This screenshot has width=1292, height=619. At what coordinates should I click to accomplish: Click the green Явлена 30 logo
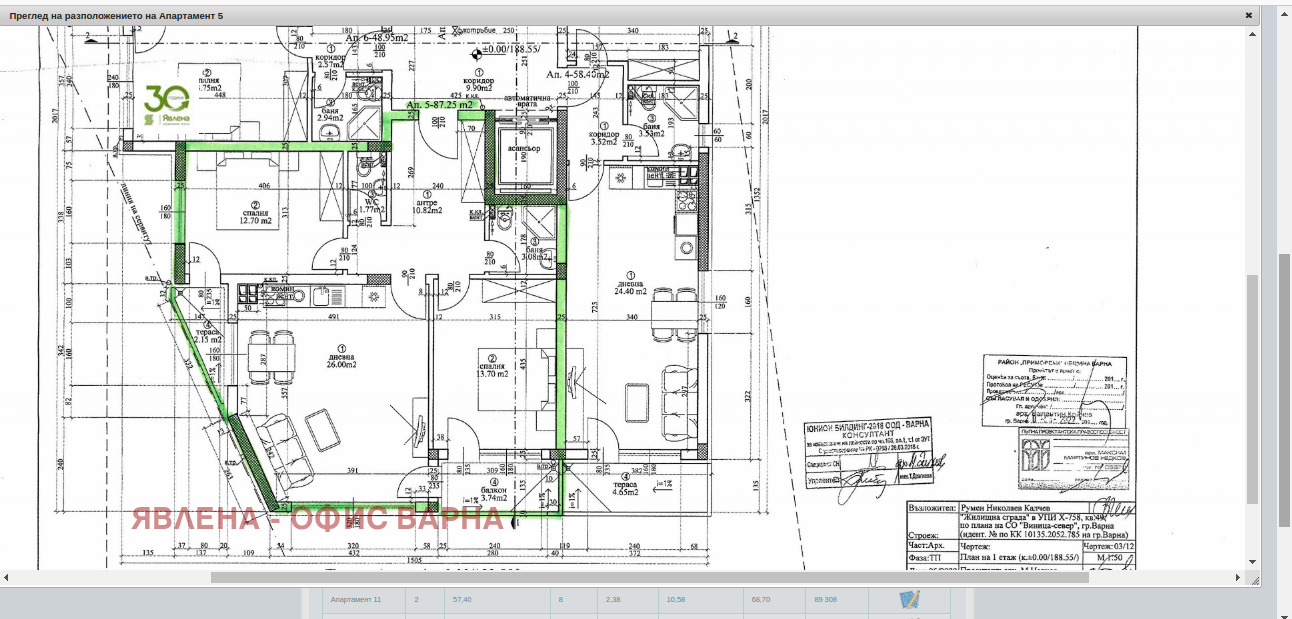pyautogui.click(x=166, y=105)
